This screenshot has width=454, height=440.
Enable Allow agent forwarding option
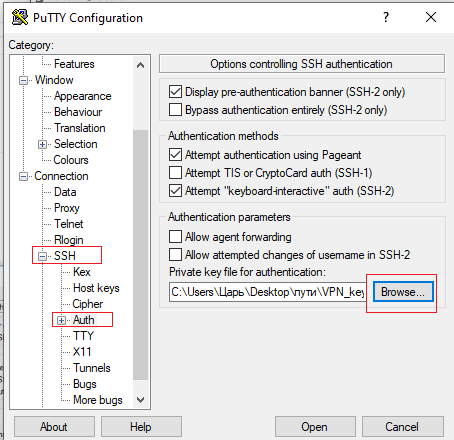click(x=175, y=237)
